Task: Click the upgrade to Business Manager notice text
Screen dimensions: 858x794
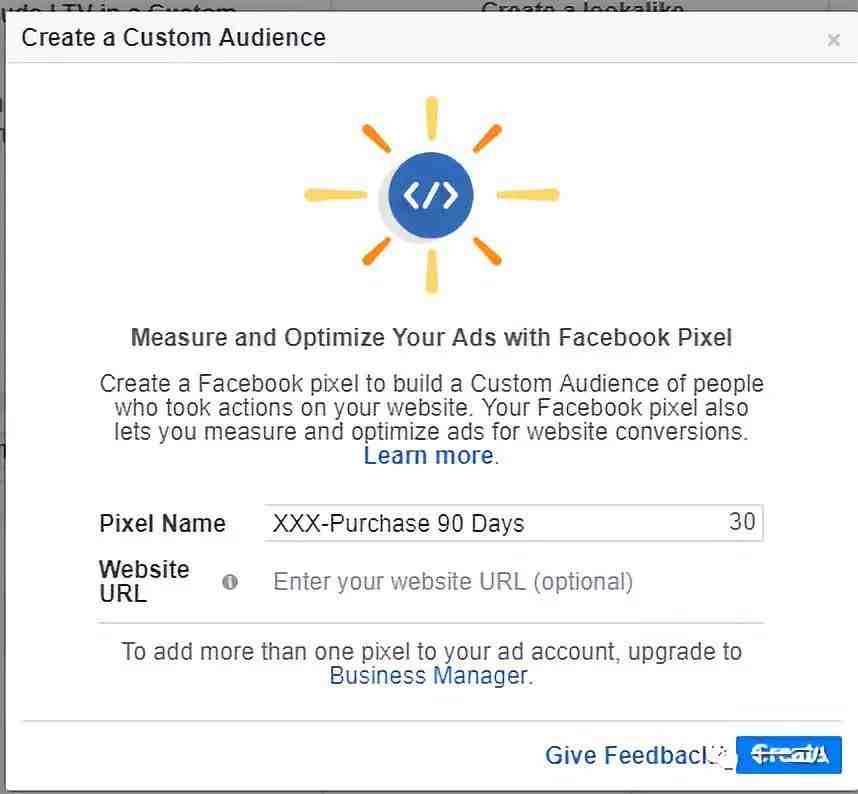Action: click(431, 664)
